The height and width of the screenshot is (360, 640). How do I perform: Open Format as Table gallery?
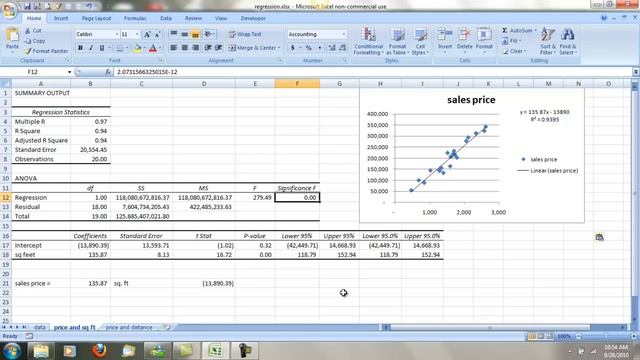397,41
